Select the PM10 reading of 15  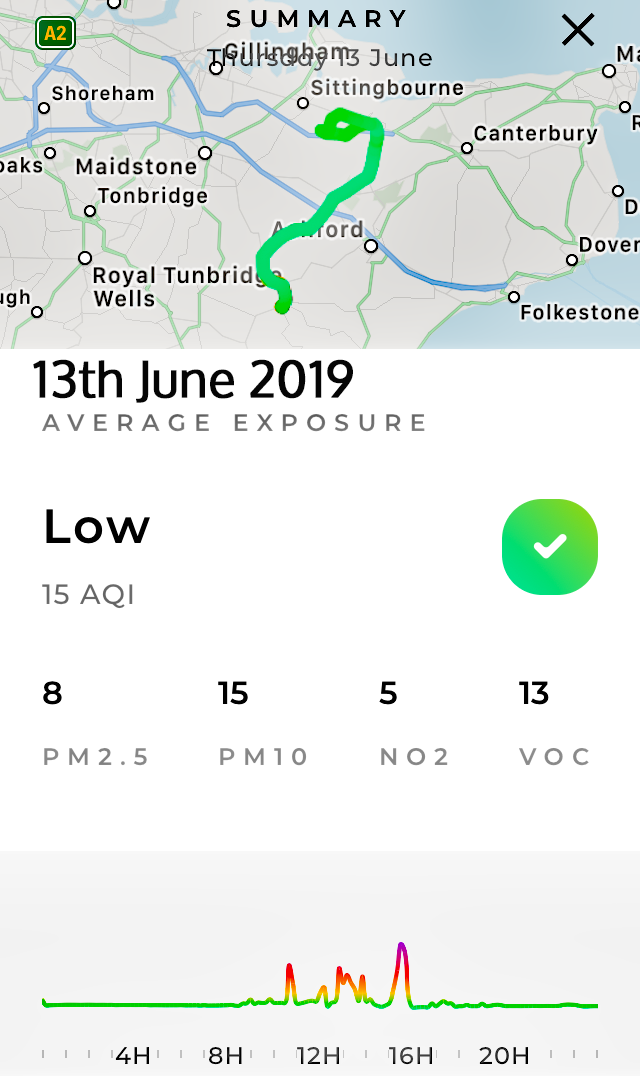click(x=233, y=693)
